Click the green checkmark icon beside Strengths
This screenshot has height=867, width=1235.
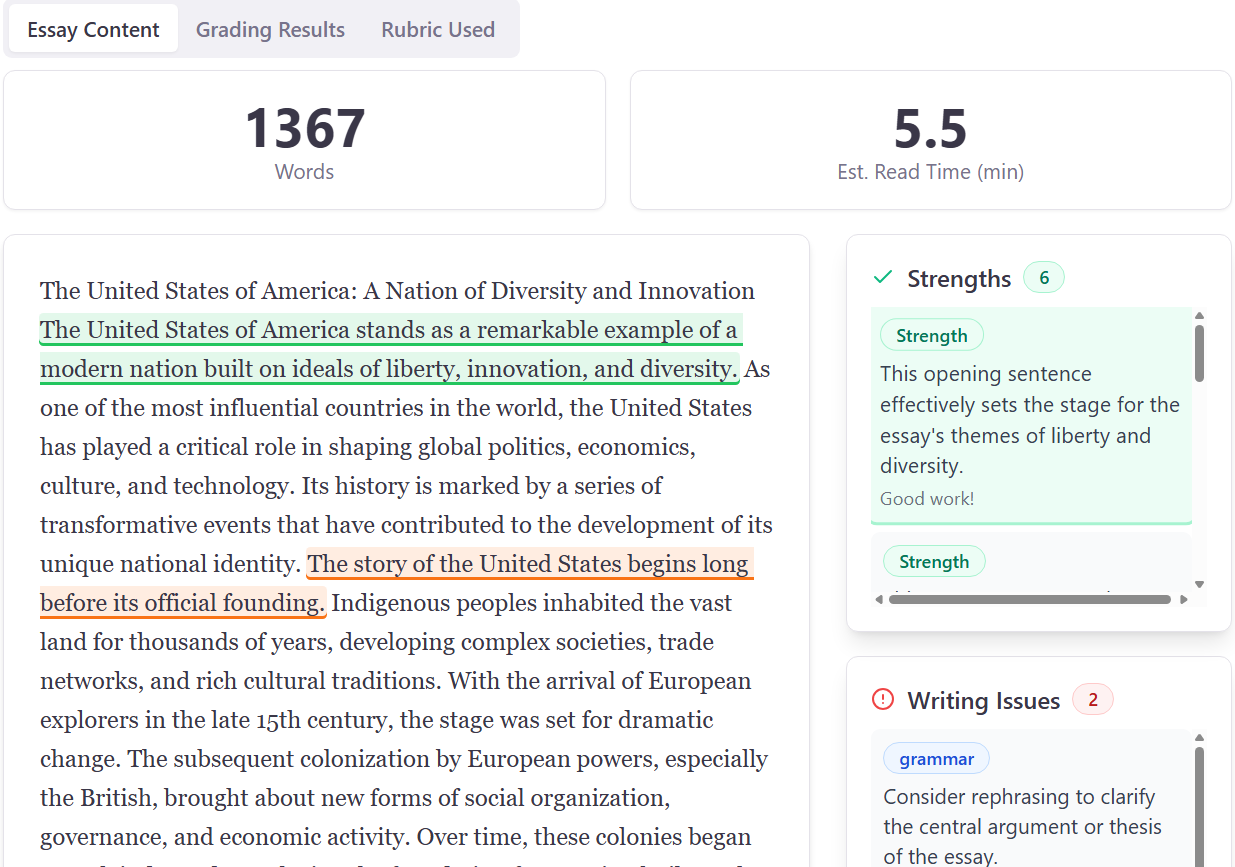(881, 277)
